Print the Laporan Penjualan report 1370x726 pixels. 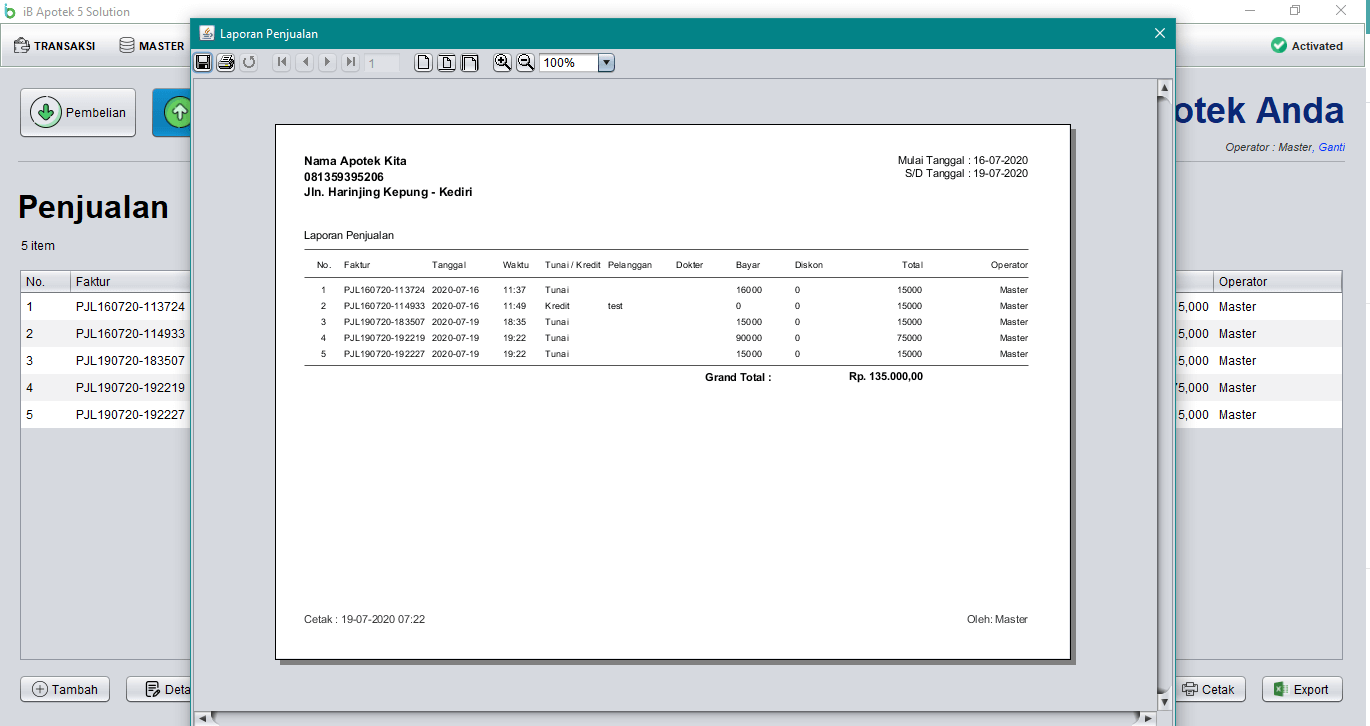(226, 62)
